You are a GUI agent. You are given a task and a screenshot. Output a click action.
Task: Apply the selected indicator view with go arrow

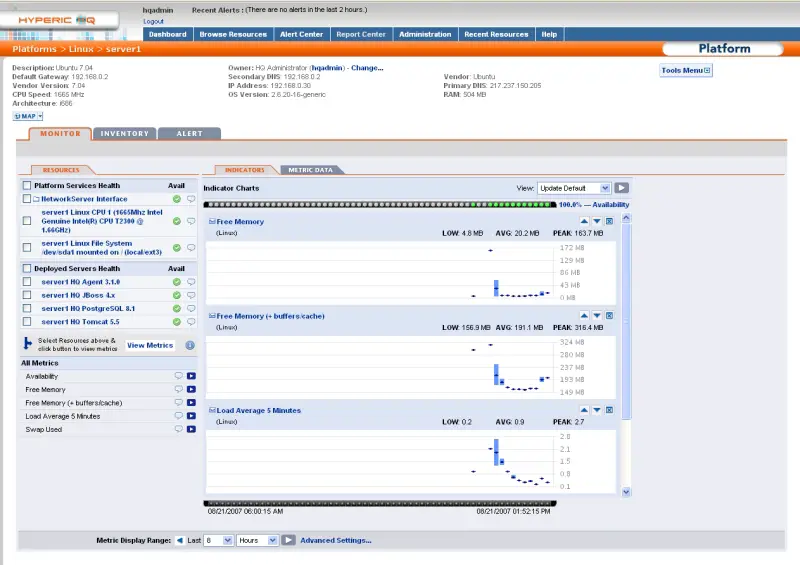[621, 188]
